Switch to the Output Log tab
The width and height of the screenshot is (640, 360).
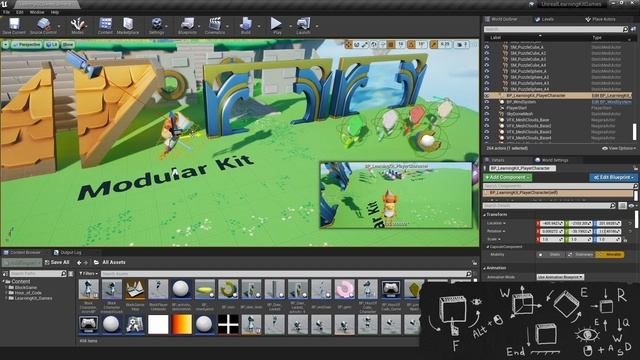(68, 253)
